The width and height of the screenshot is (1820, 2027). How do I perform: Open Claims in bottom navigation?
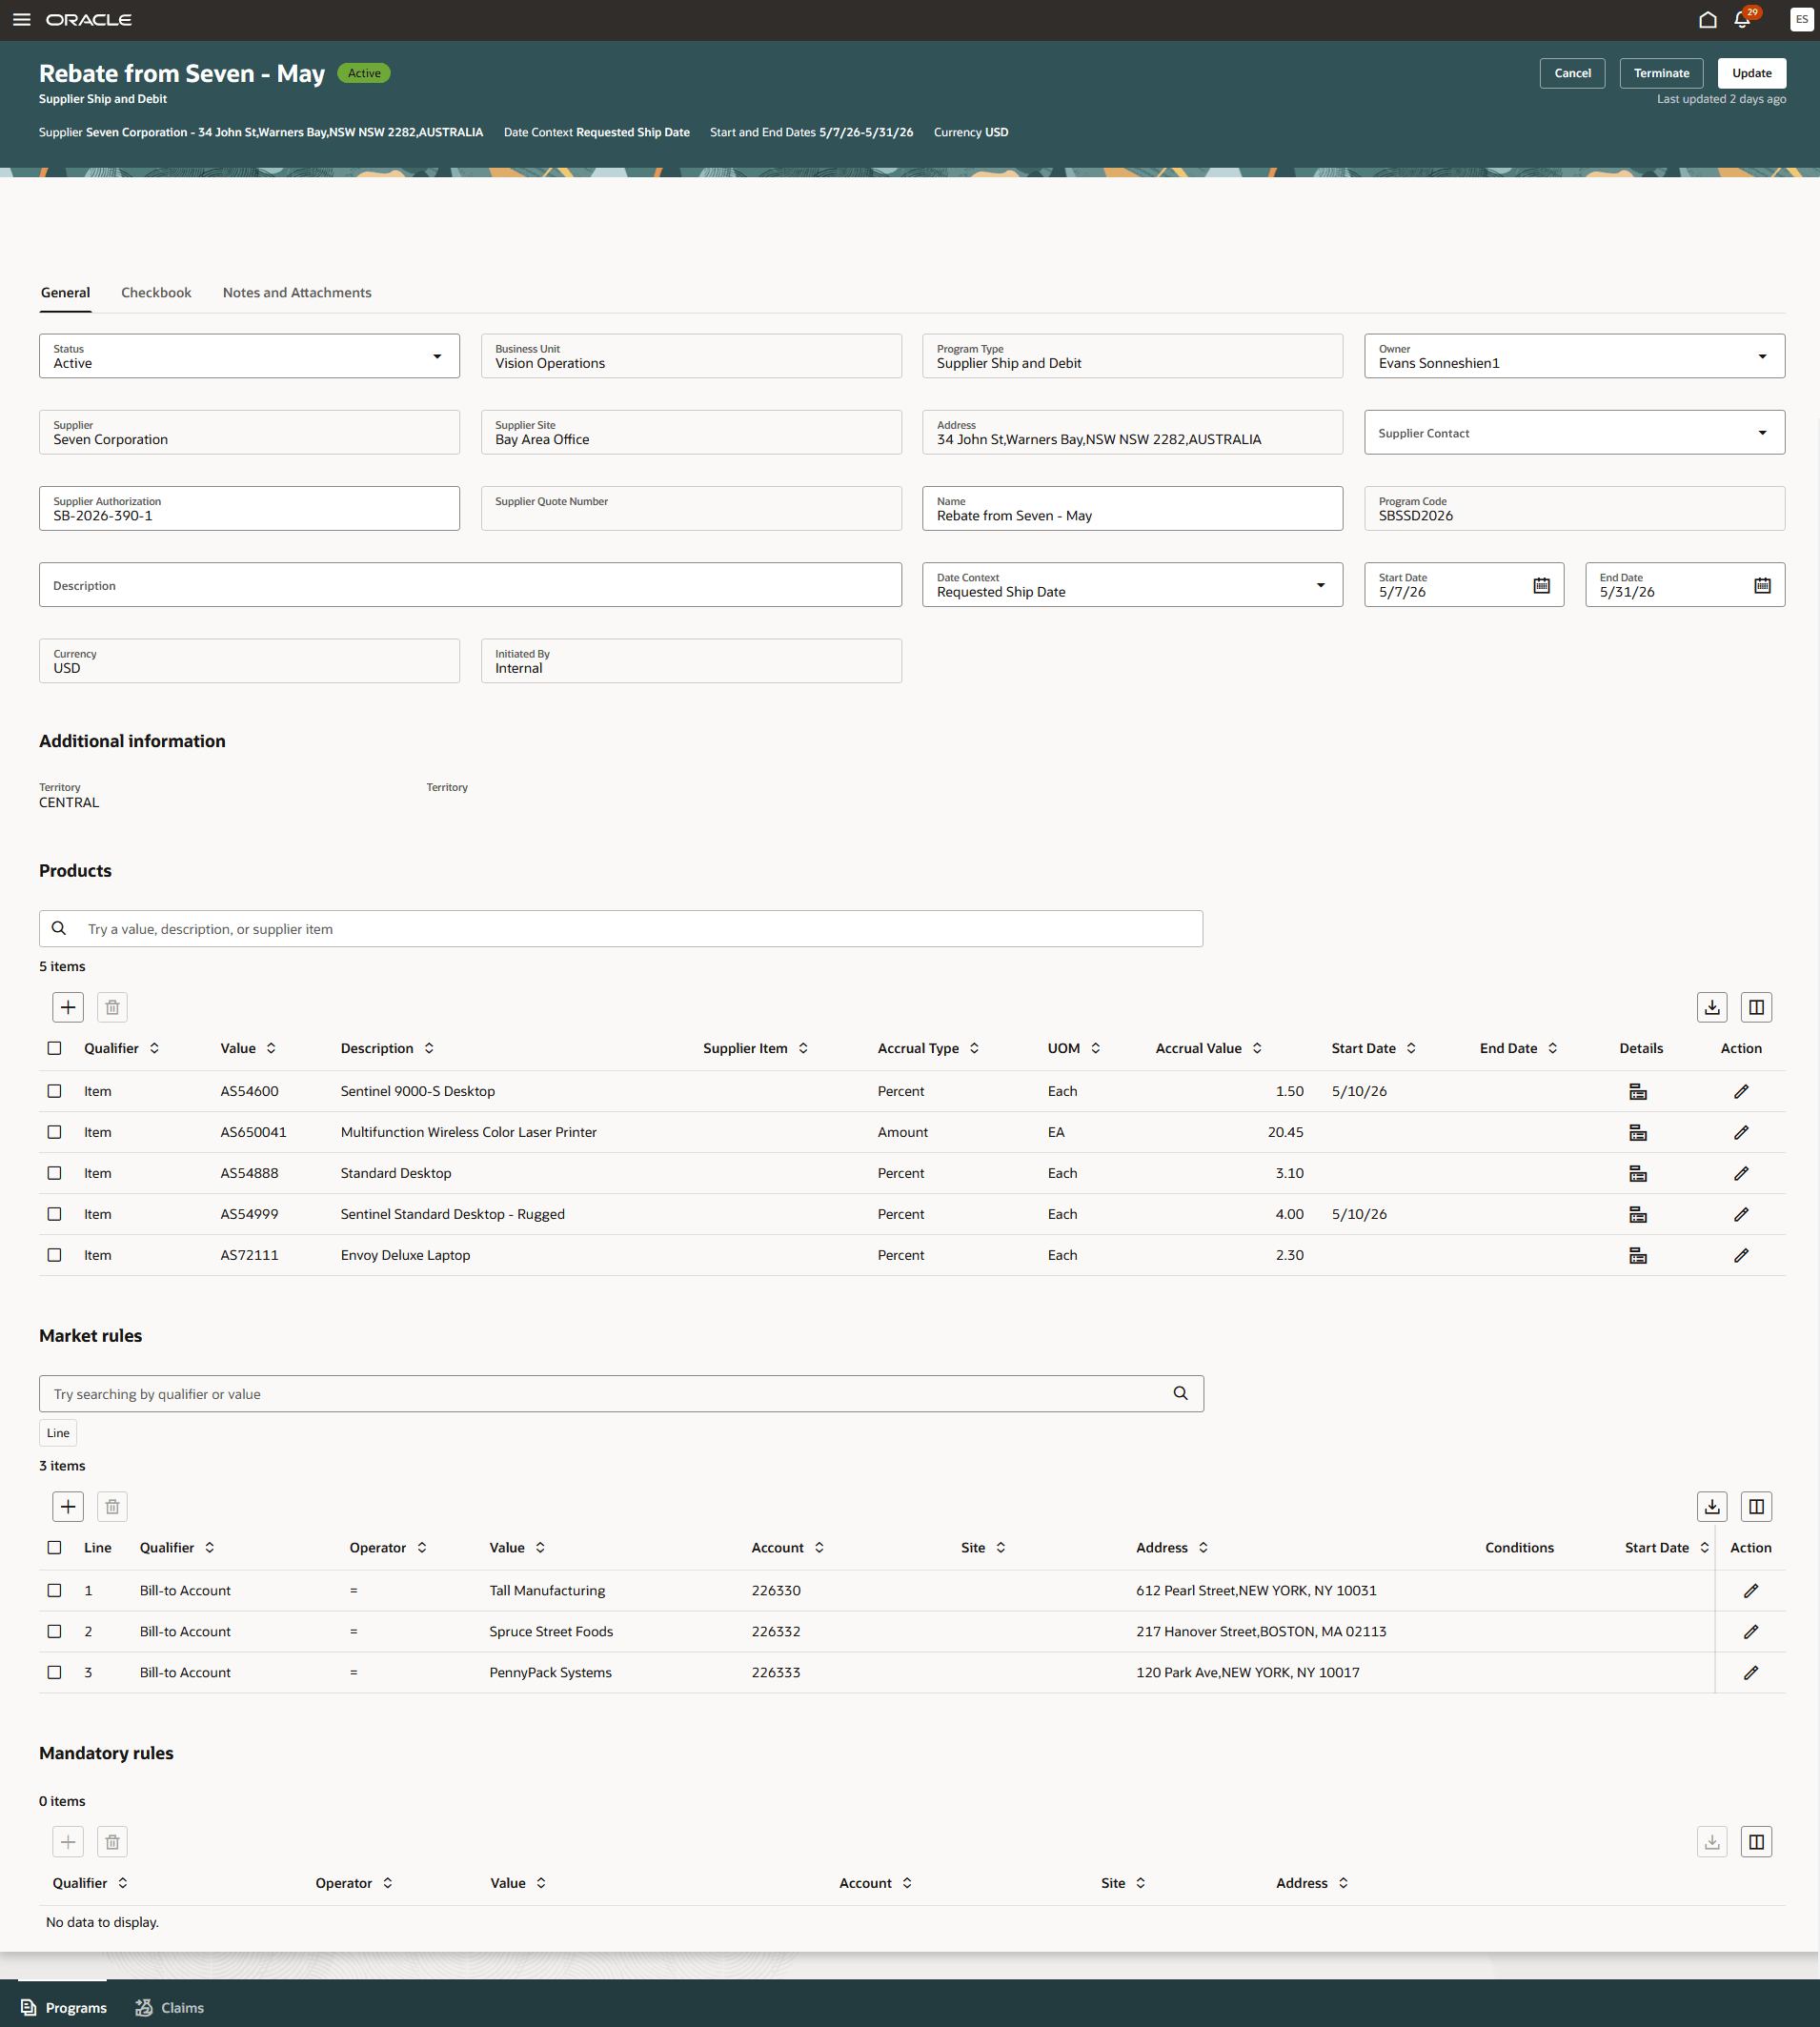170,2007
